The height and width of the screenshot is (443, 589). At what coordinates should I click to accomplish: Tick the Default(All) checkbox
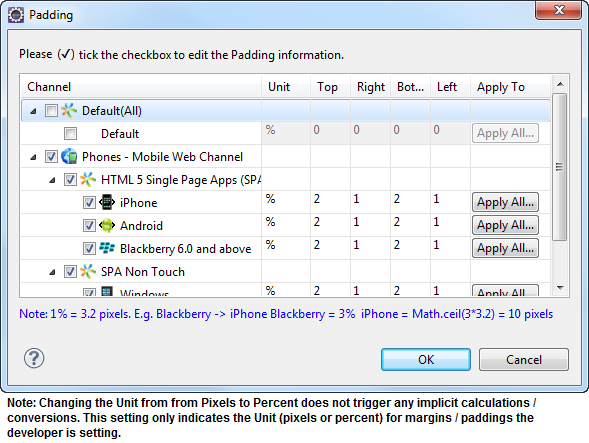[51, 110]
